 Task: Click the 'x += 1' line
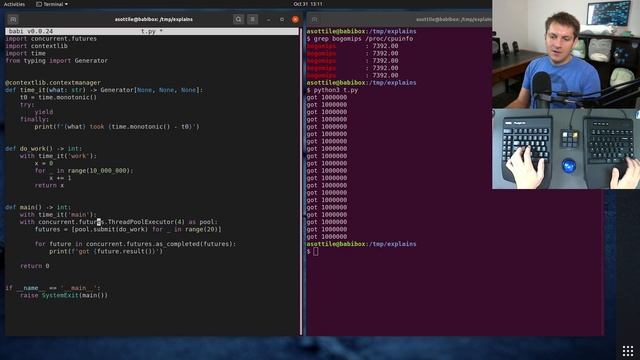[x=60, y=178]
